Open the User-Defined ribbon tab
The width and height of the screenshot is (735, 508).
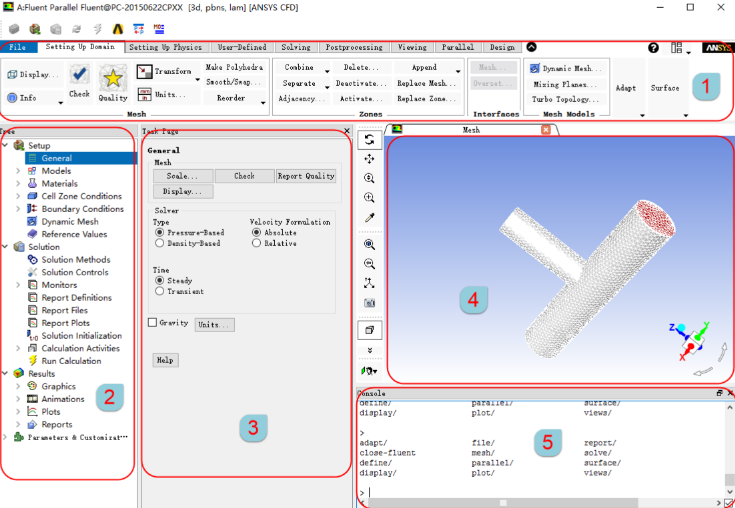click(x=242, y=47)
